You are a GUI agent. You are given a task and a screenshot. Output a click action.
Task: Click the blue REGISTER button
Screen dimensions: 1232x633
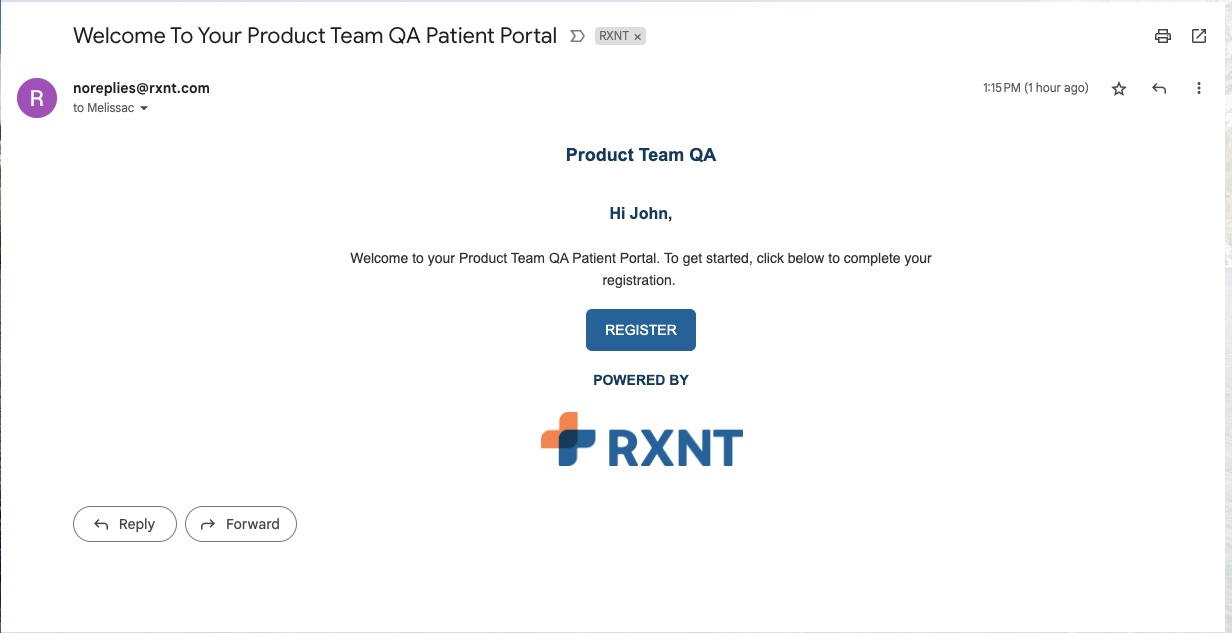pyautogui.click(x=641, y=330)
